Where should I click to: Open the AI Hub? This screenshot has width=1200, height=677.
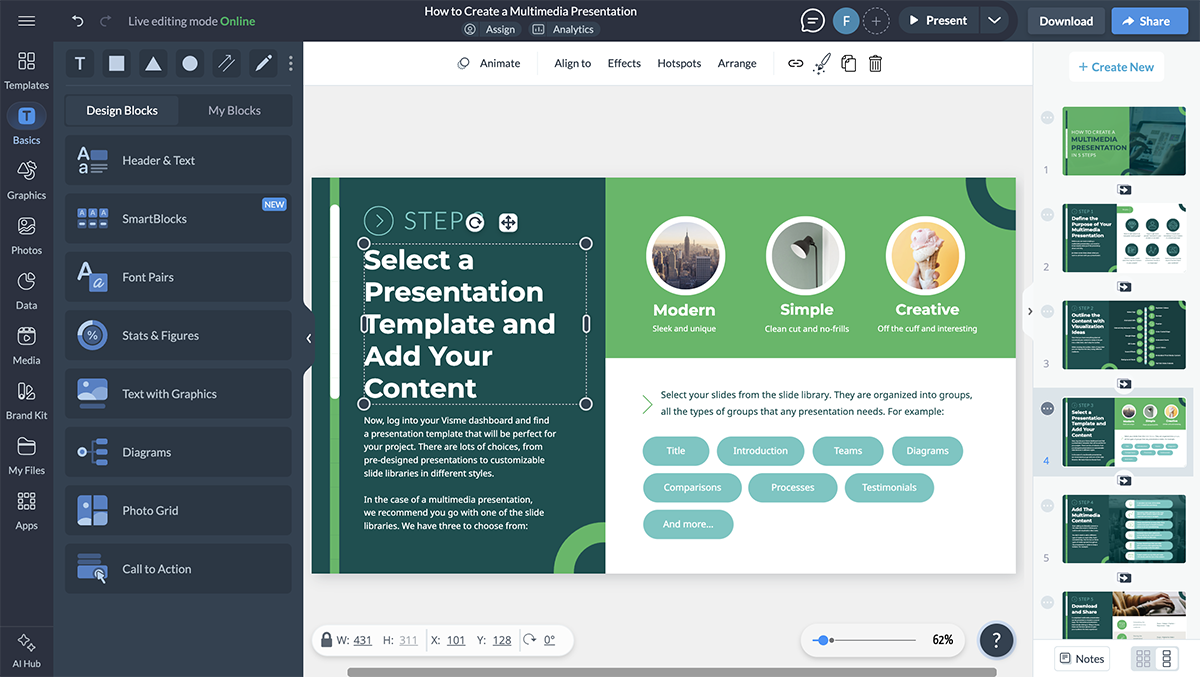click(x=27, y=650)
